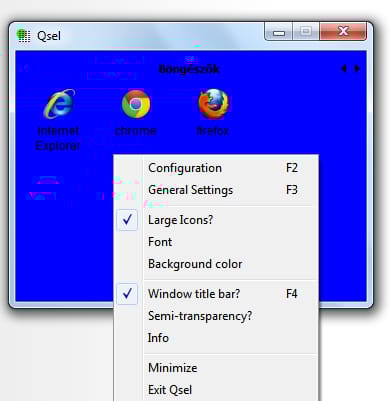Launch the firefox shortcut icon
Image resolution: width=392 pixels, height=401 pixels.
click(x=213, y=104)
